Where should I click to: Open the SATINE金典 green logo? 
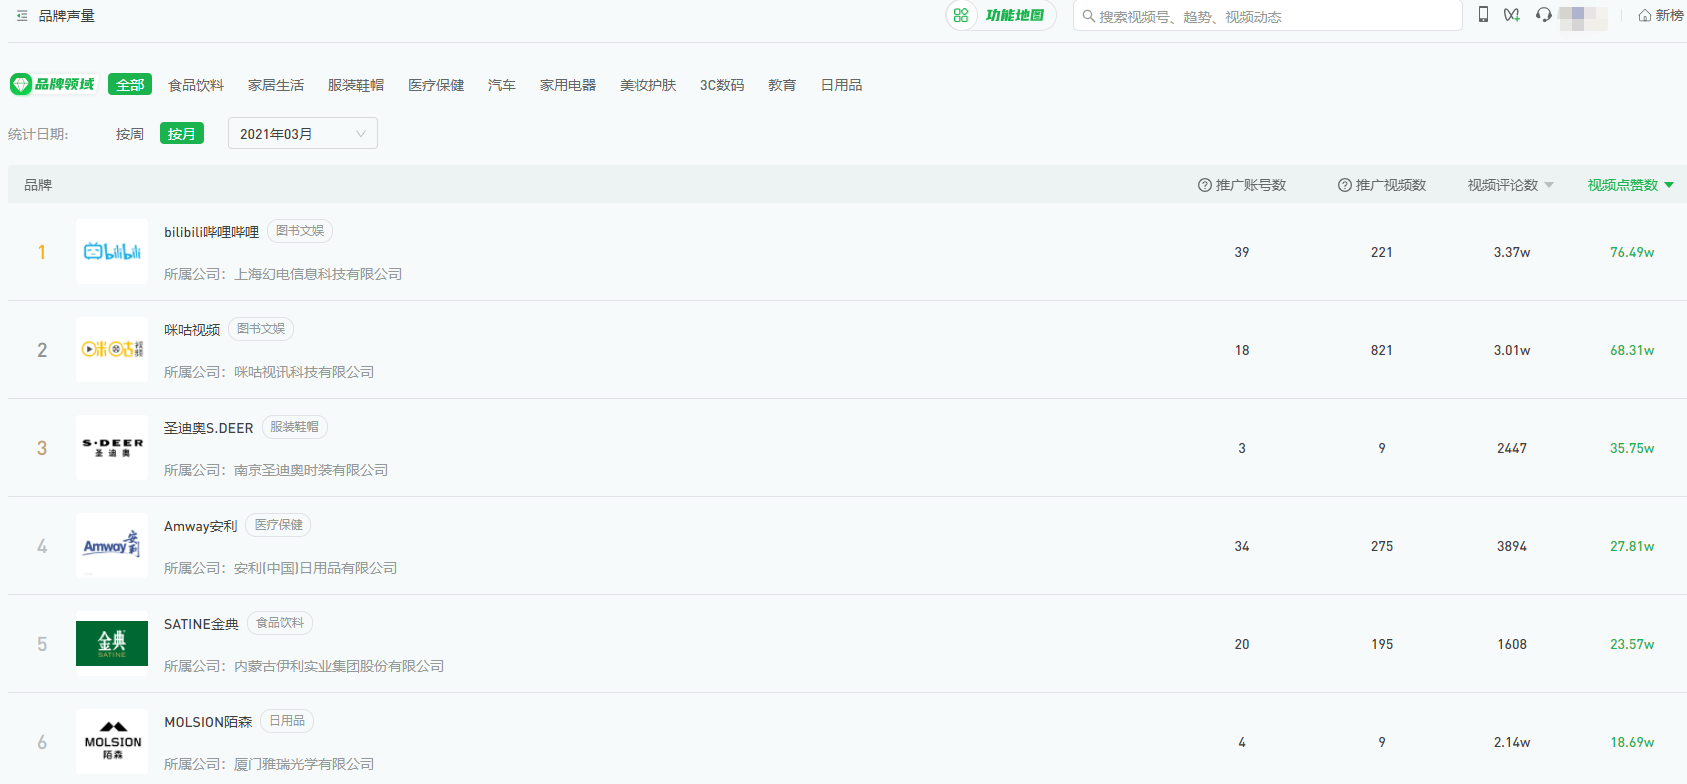[x=112, y=643]
